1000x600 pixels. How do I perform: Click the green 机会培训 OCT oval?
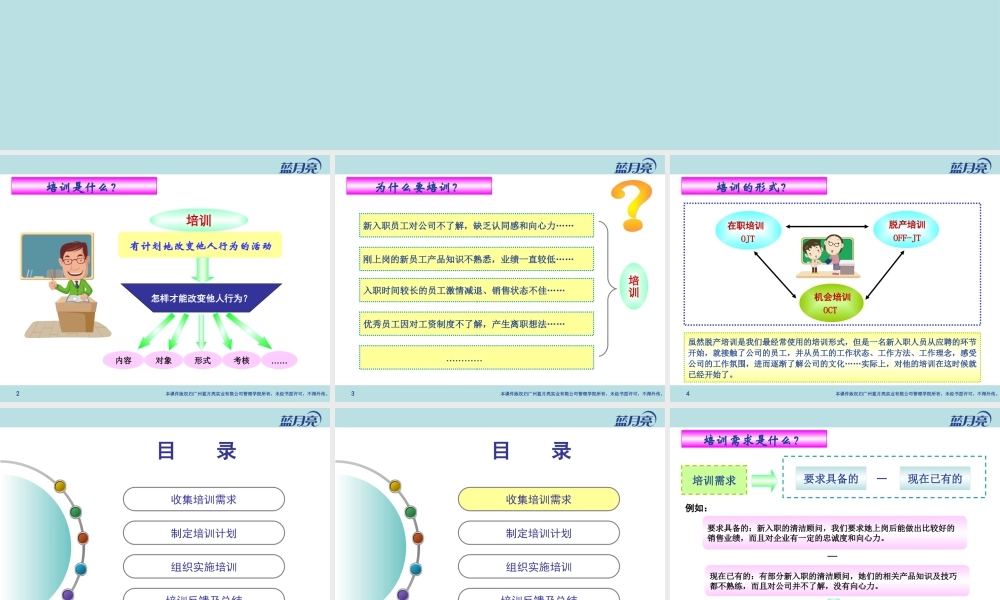click(831, 303)
